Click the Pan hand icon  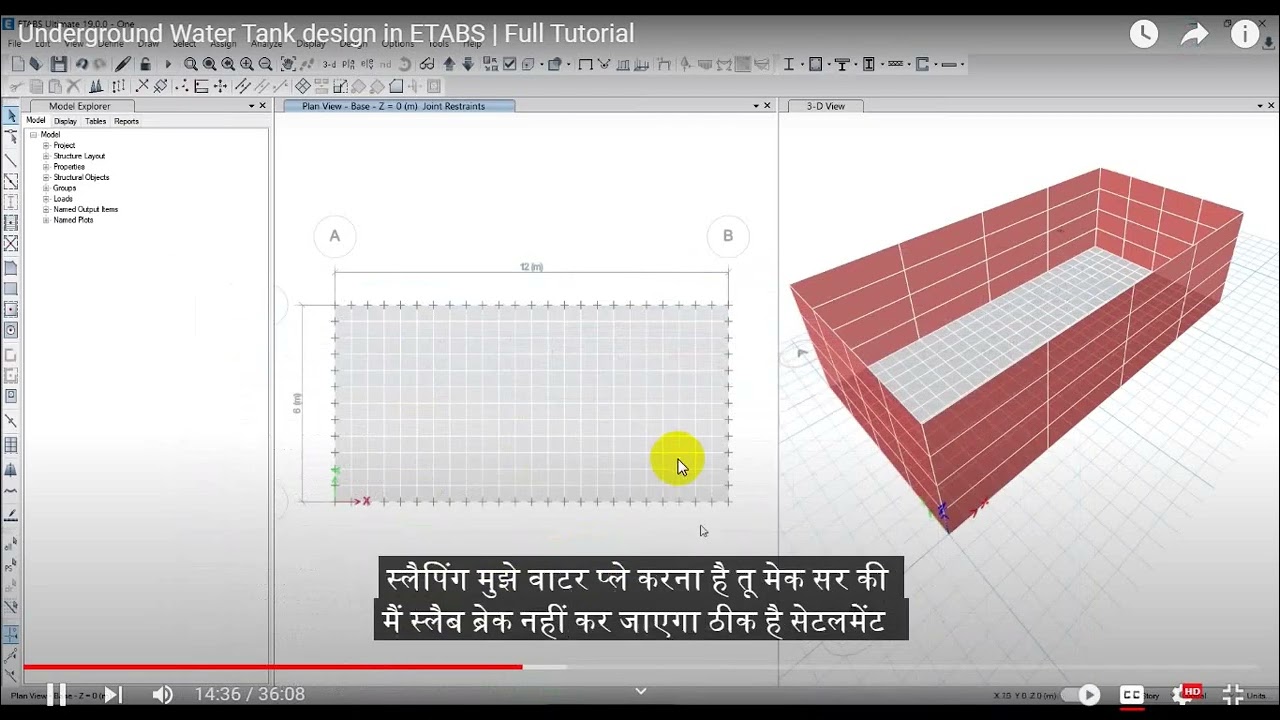[x=287, y=64]
